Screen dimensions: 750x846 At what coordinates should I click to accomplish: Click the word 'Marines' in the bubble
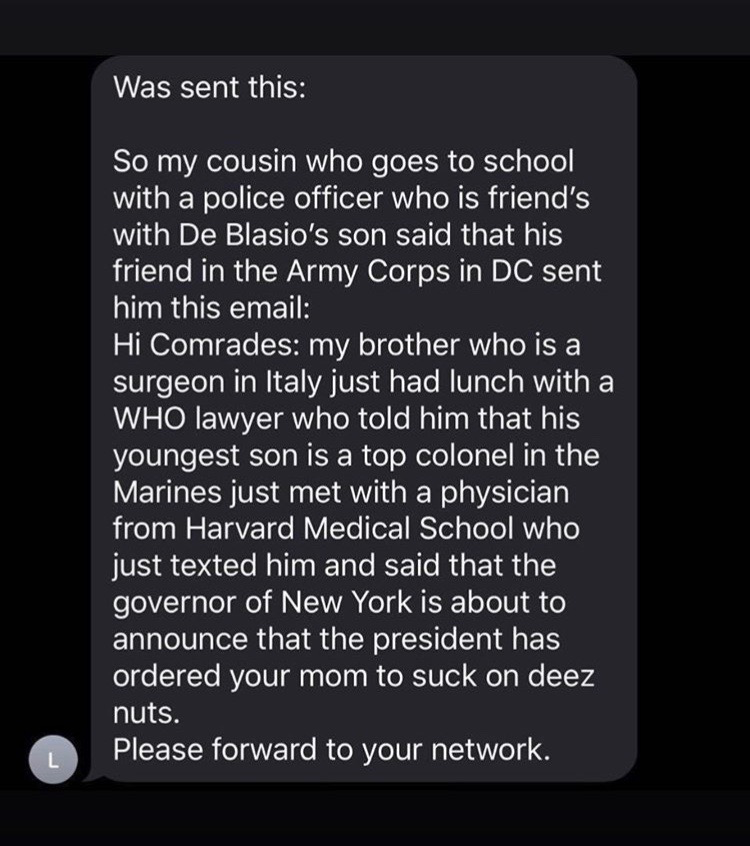(167, 492)
